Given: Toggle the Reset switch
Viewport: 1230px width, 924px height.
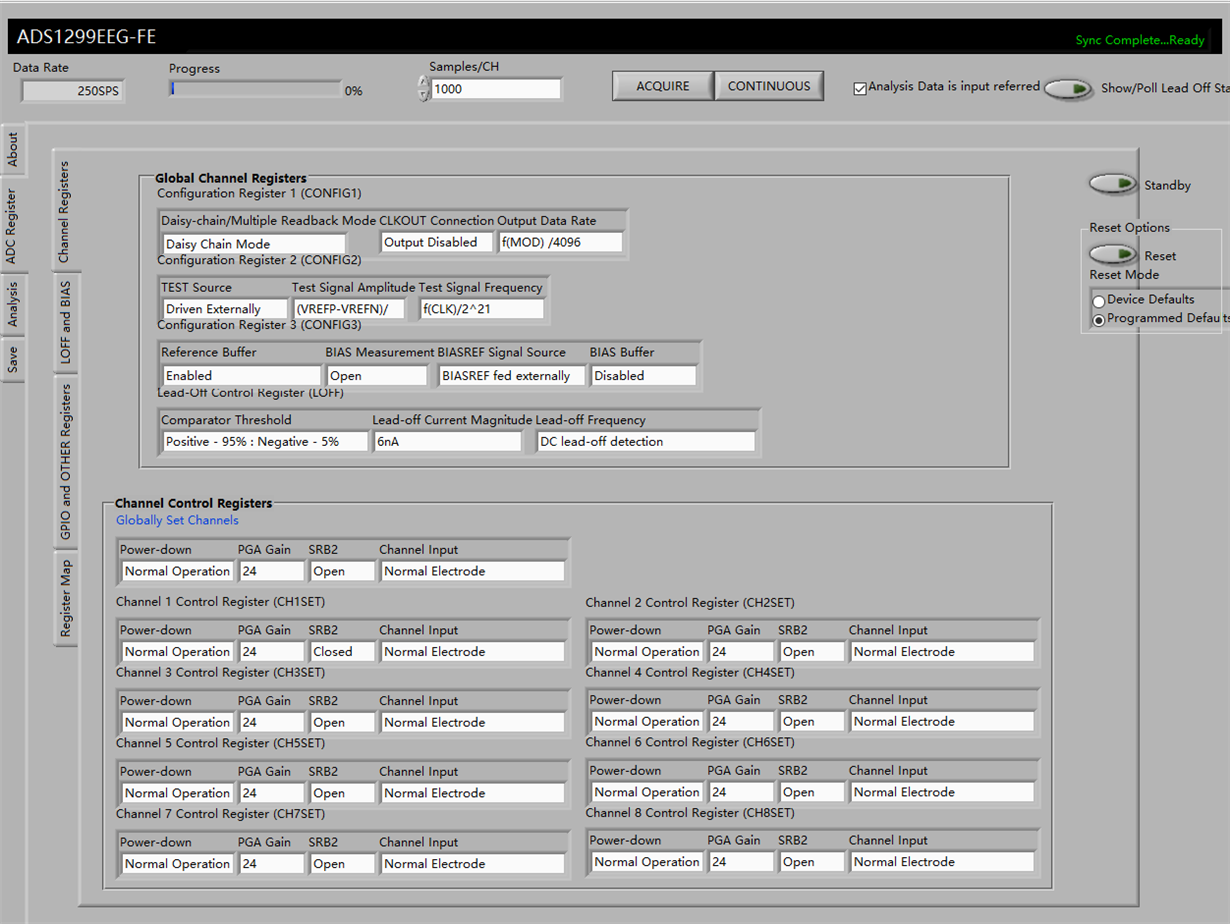Looking at the screenshot, I should click(1114, 255).
